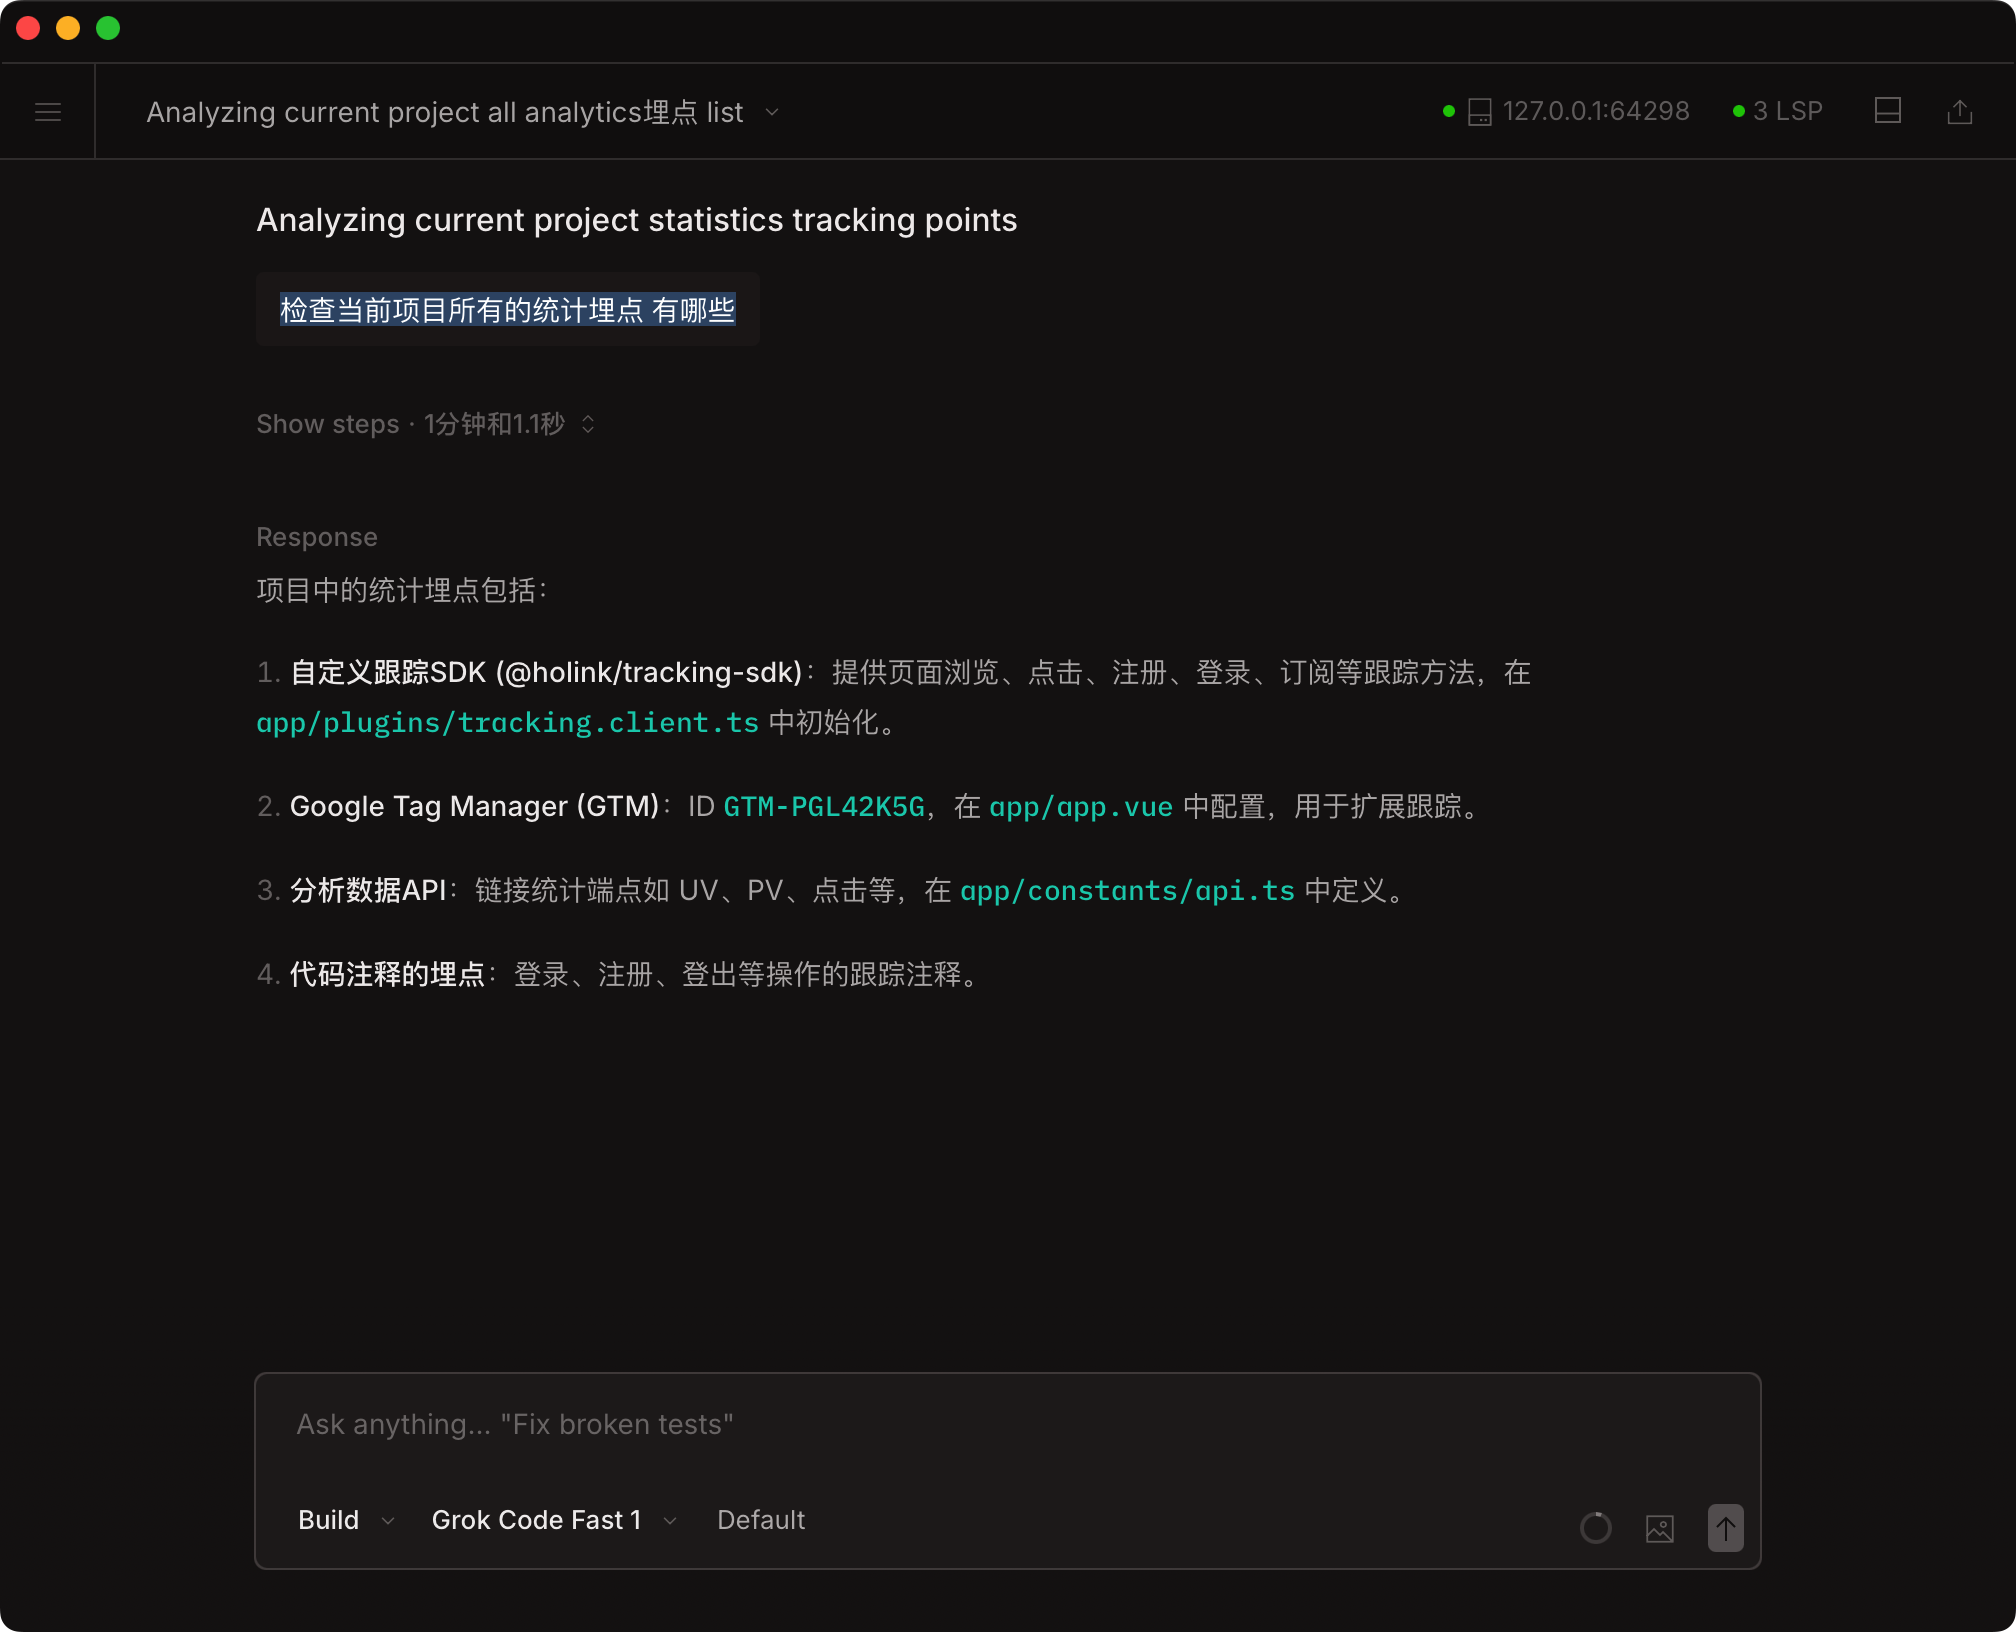Click the green server connection dot
The height and width of the screenshot is (1632, 2016).
tap(1447, 111)
